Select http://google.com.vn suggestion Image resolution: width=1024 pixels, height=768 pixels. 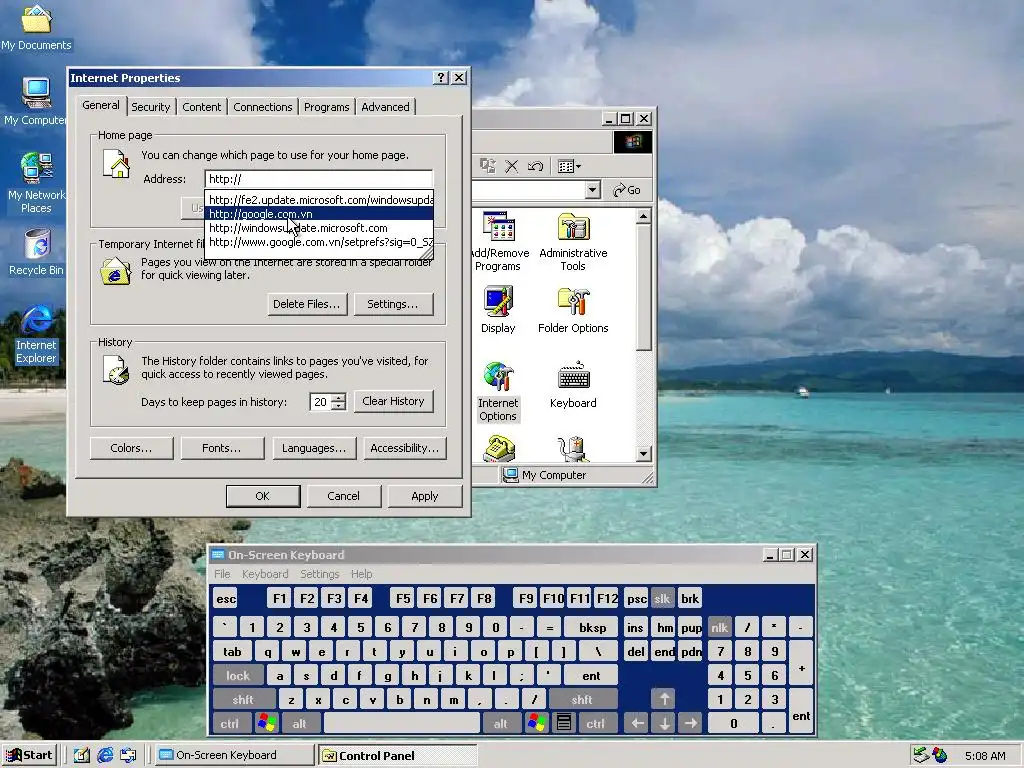[x=319, y=214]
